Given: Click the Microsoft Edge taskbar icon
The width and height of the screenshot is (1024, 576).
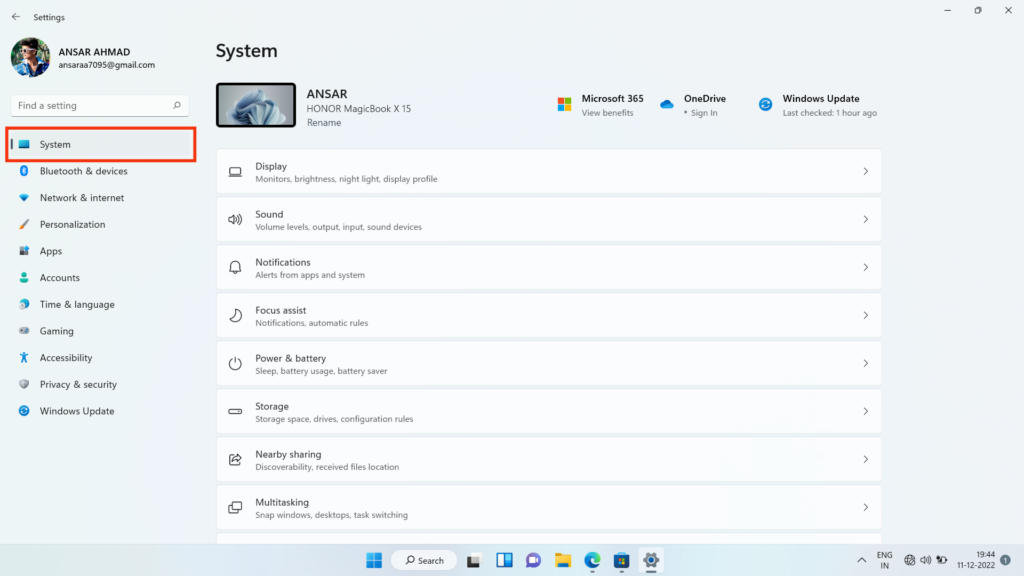Looking at the screenshot, I should (592, 560).
